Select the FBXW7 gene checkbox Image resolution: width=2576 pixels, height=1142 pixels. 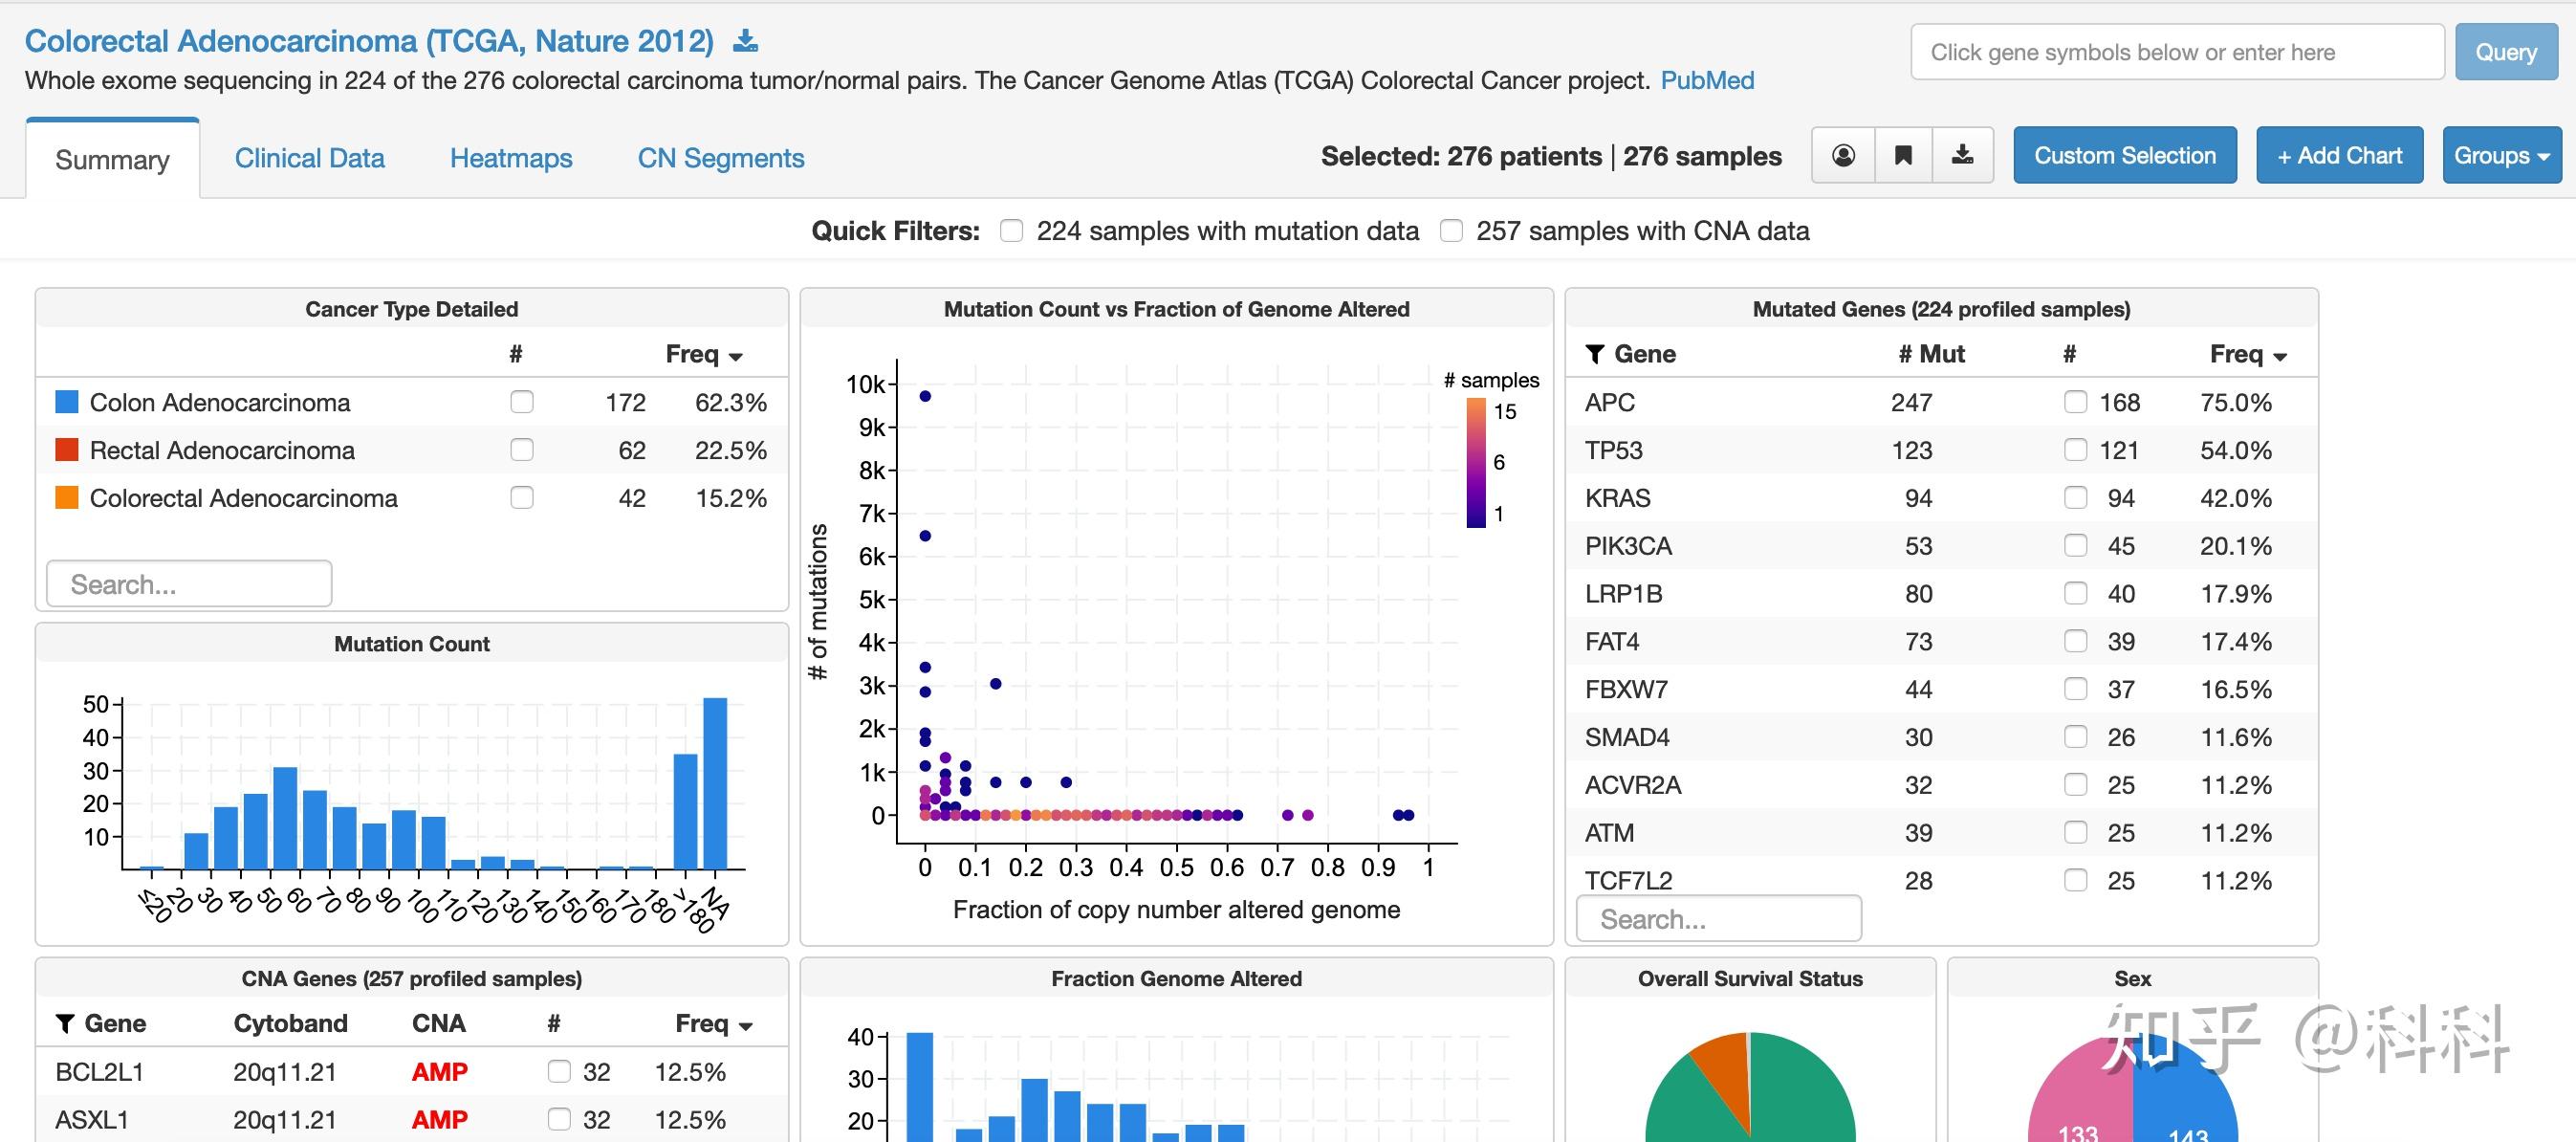2076,689
